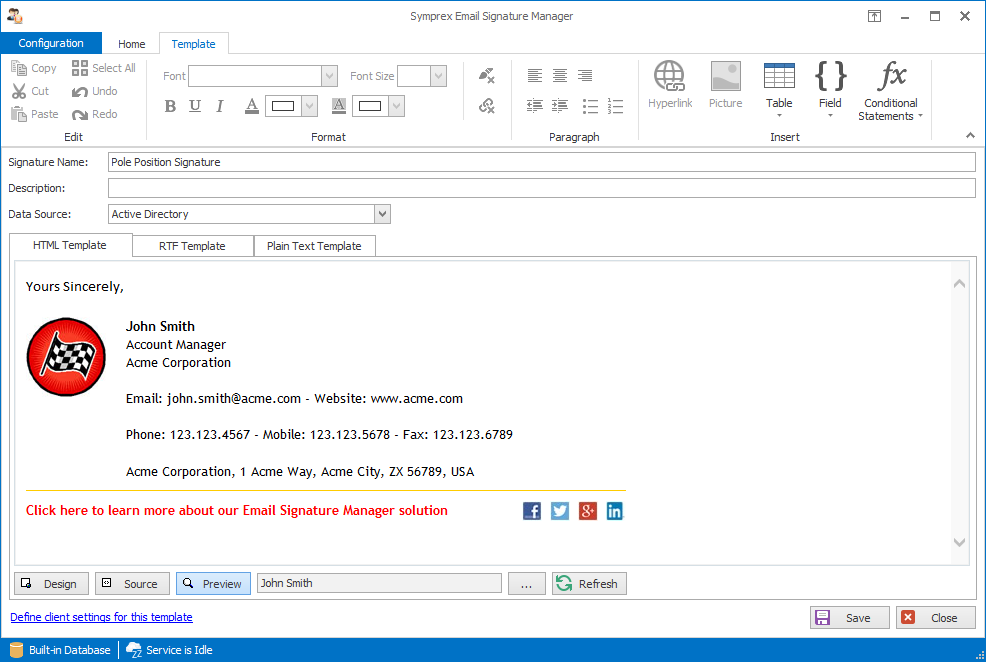Click the font color A icon
986x662 pixels.
pos(252,106)
